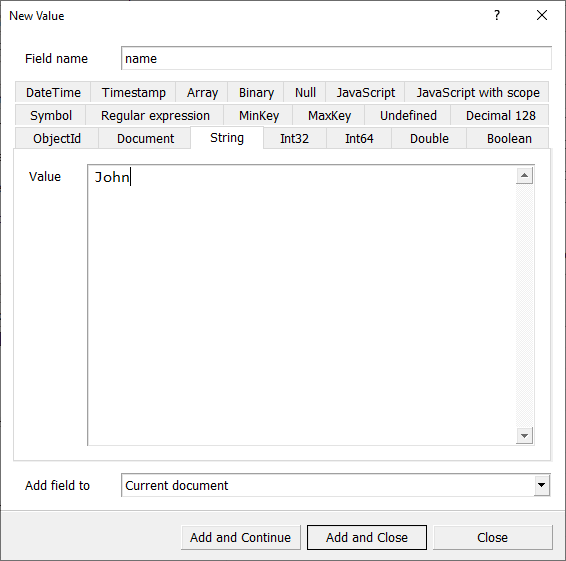The width and height of the screenshot is (566, 561).
Task: Click the Value scrollbar up arrow
Action: (524, 175)
